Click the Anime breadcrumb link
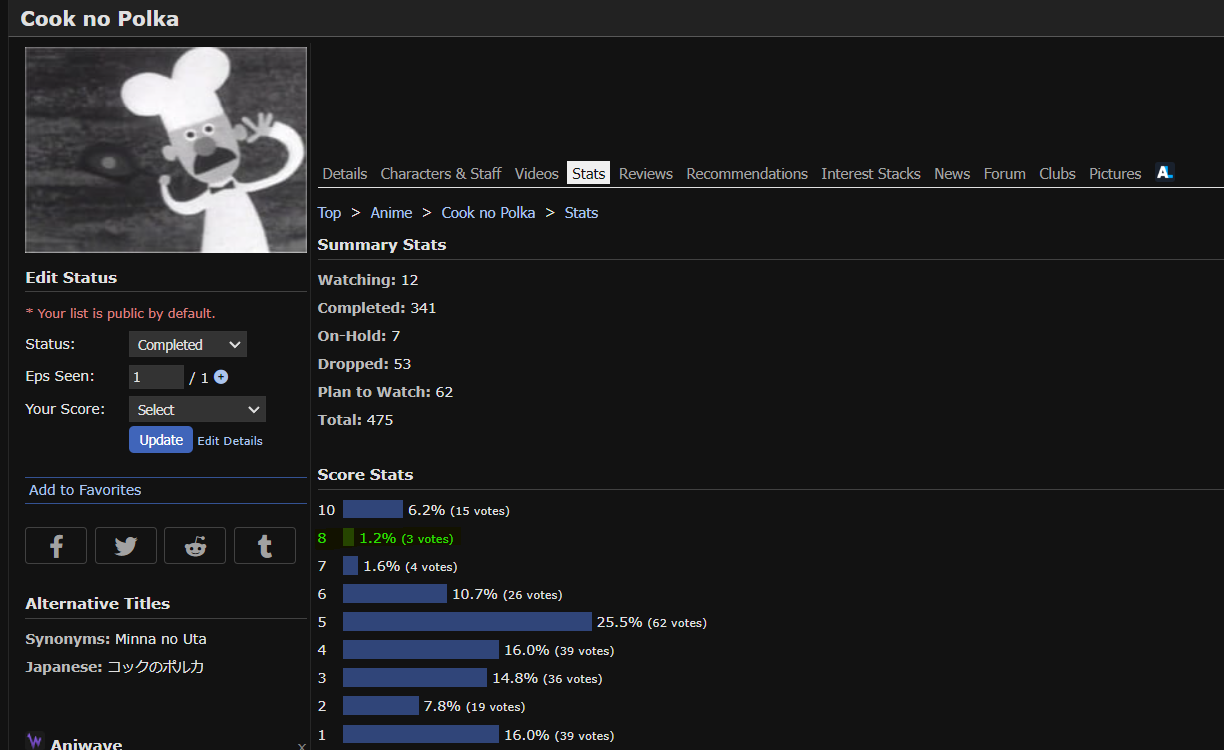The width and height of the screenshot is (1224, 750). pos(391,212)
